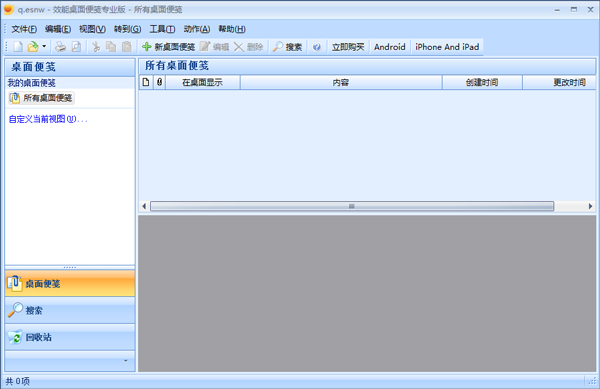Click the print toolbar icon
Image resolution: width=600 pixels, height=389 pixels.
coord(60,47)
